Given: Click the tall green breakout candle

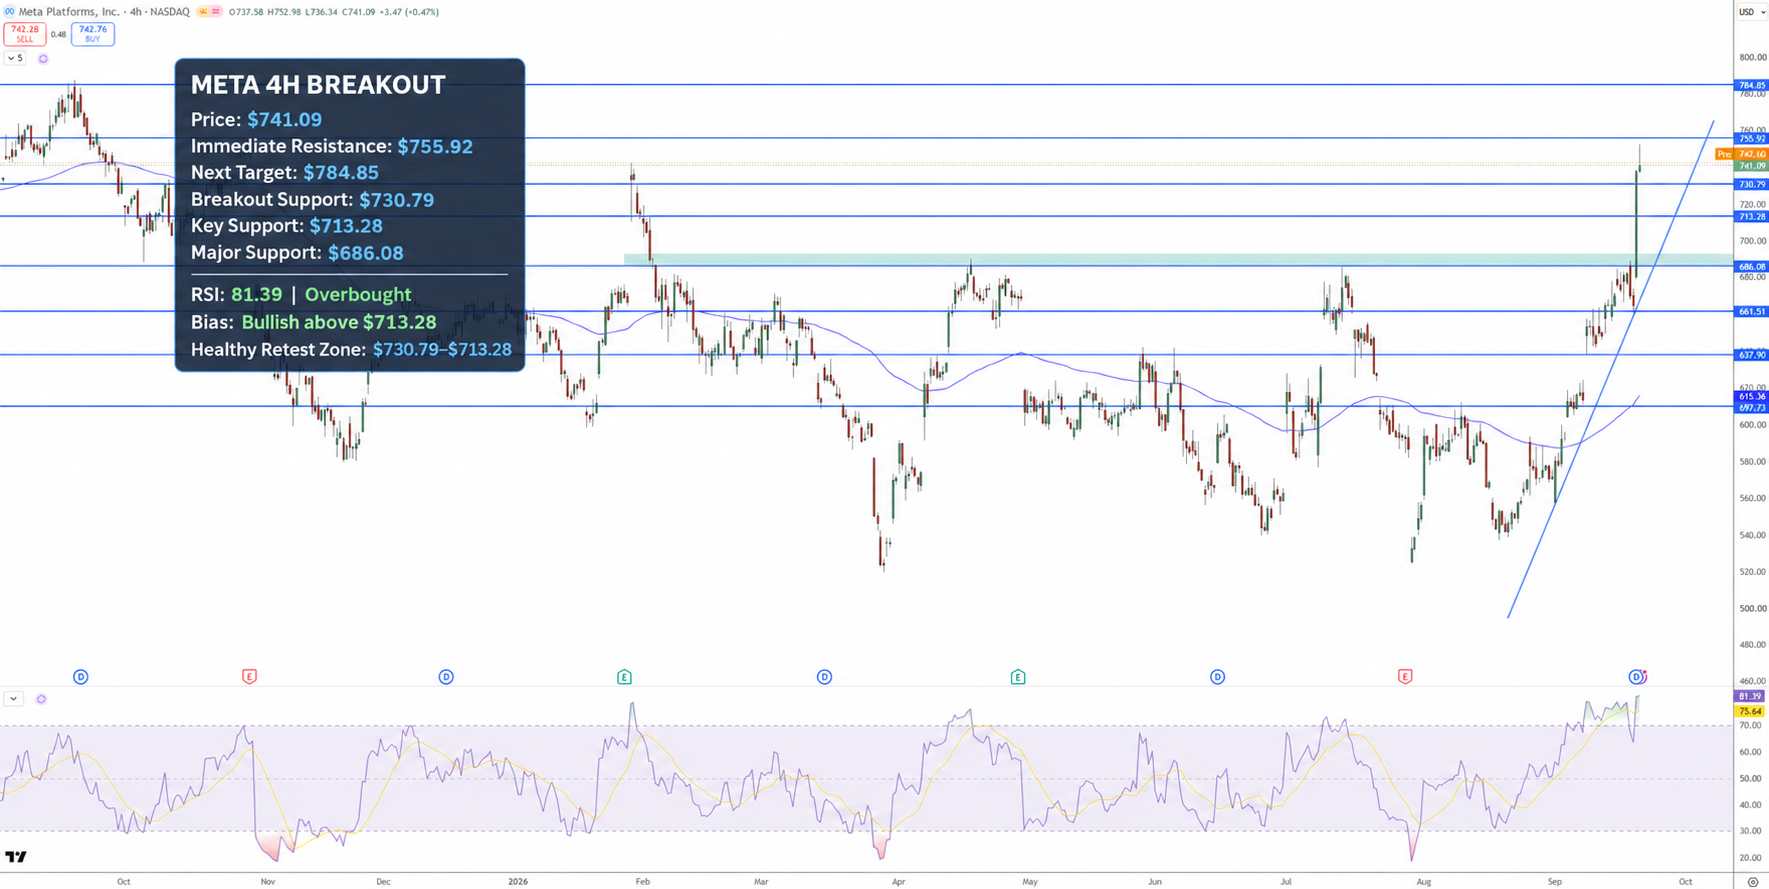Looking at the screenshot, I should (x=1636, y=222).
